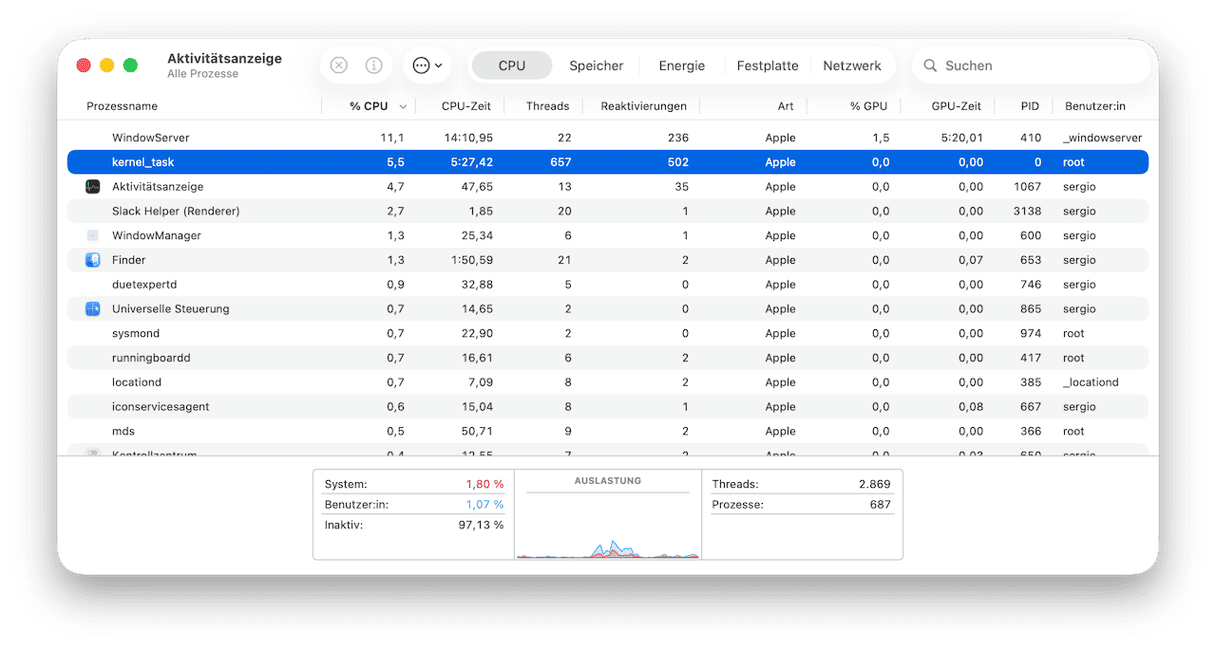Click the yellow minimize window button
The width and height of the screenshot is (1216, 650).
107,65
